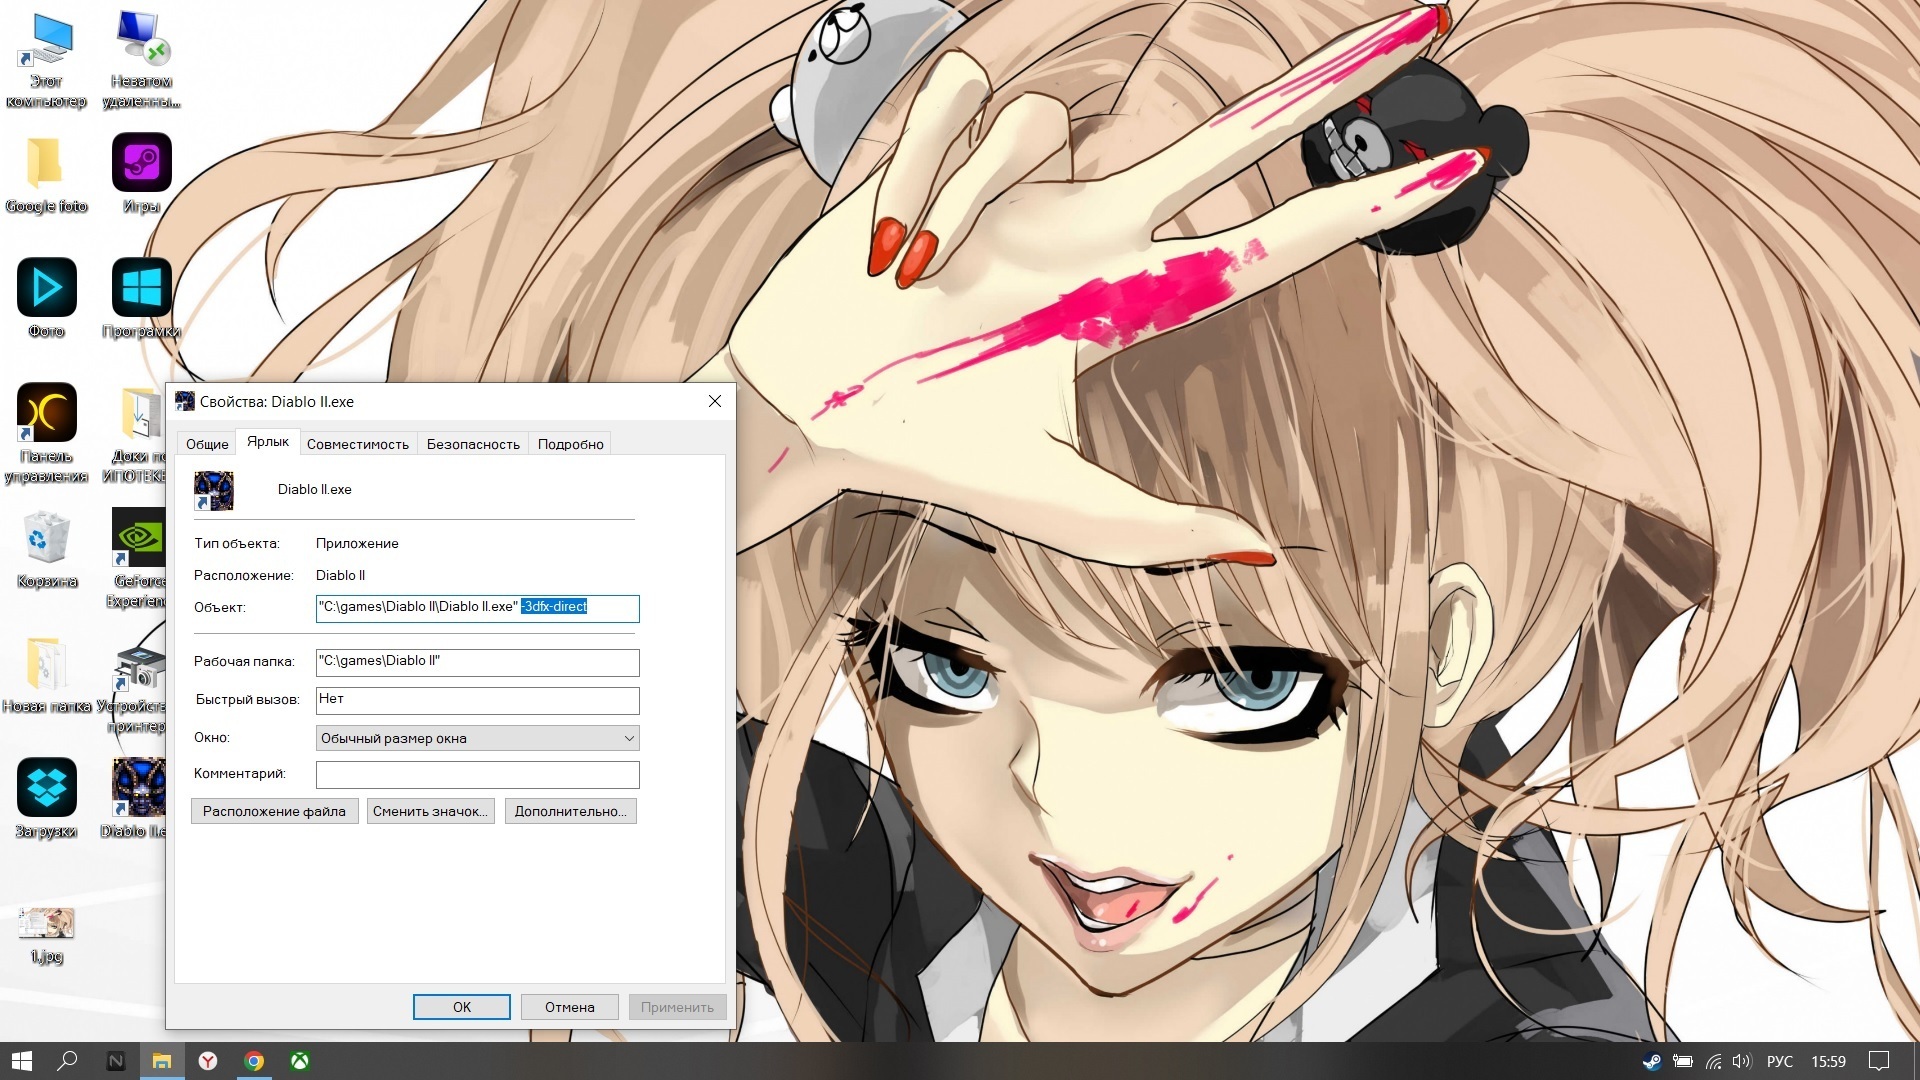Image resolution: width=1920 pixels, height=1080 pixels.
Task: Open the Xbox app from the taskbar
Action: click(x=300, y=1061)
